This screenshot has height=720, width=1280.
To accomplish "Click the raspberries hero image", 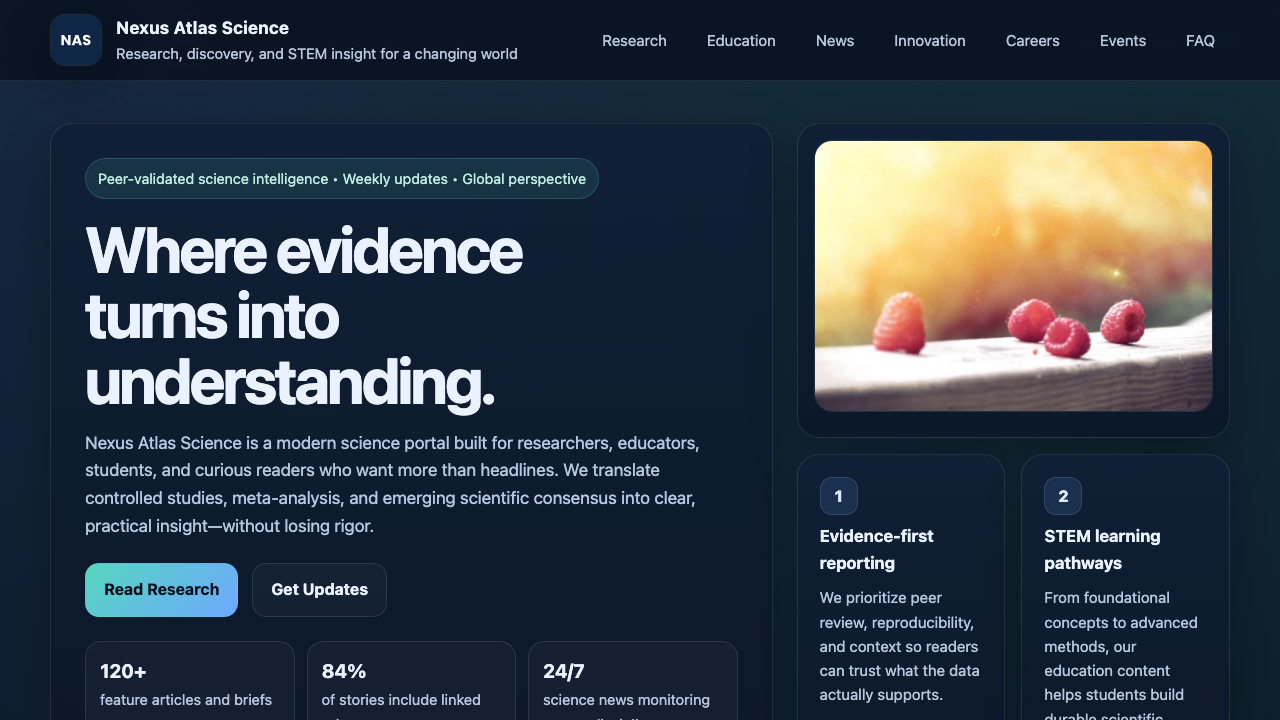I will click(x=1013, y=276).
